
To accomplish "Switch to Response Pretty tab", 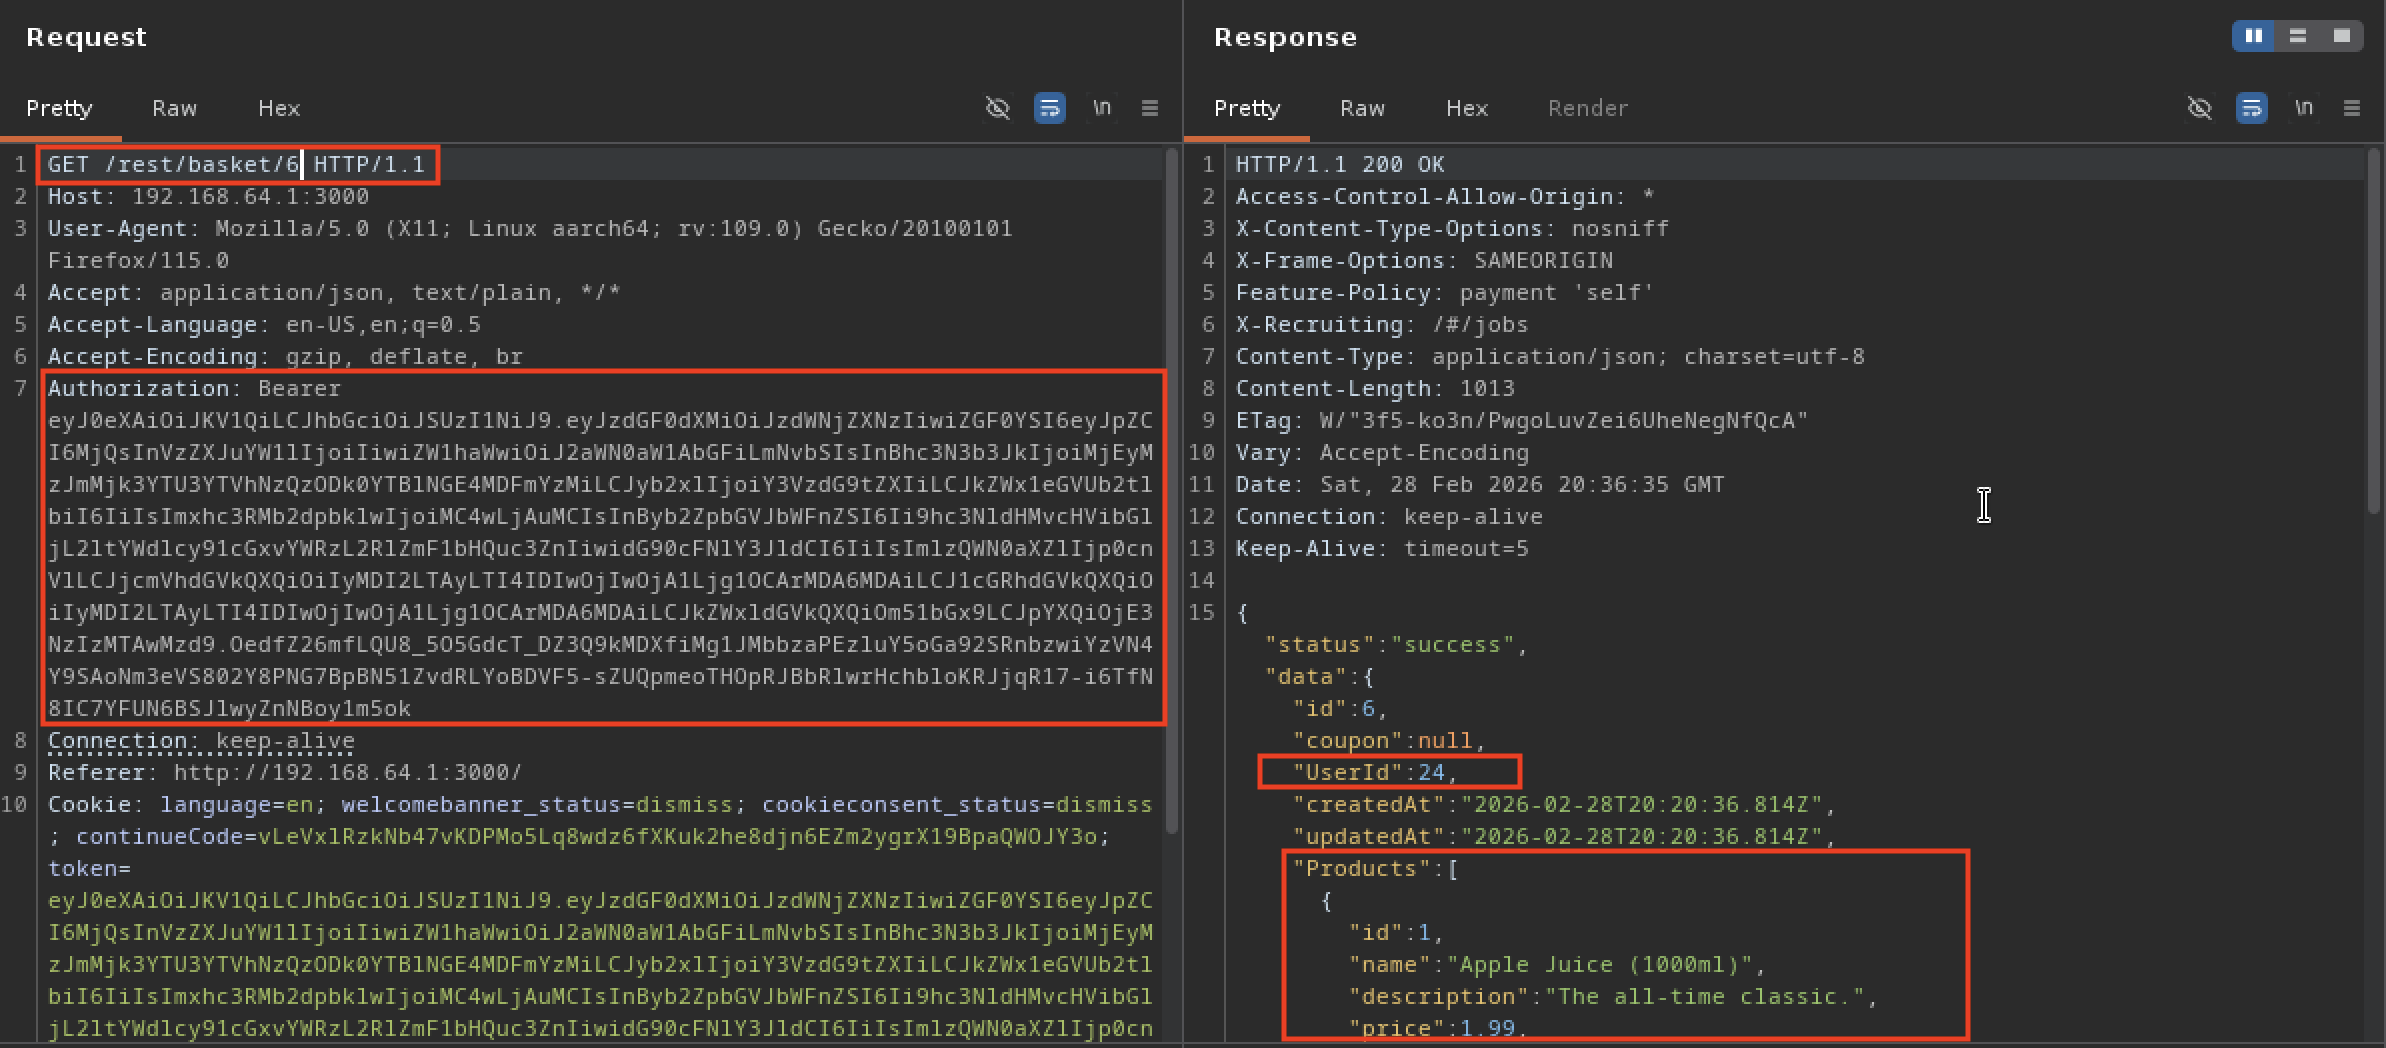I will tap(1247, 108).
